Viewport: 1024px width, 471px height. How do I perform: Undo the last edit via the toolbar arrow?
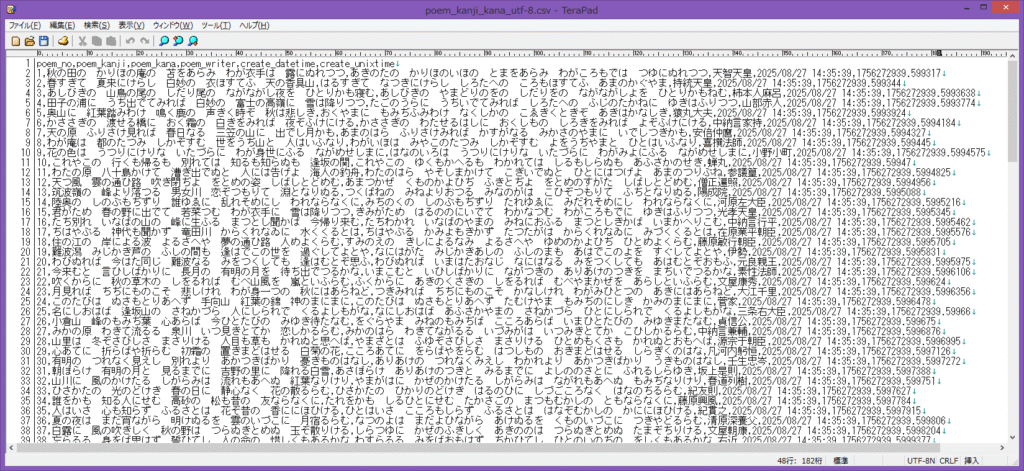[132, 40]
